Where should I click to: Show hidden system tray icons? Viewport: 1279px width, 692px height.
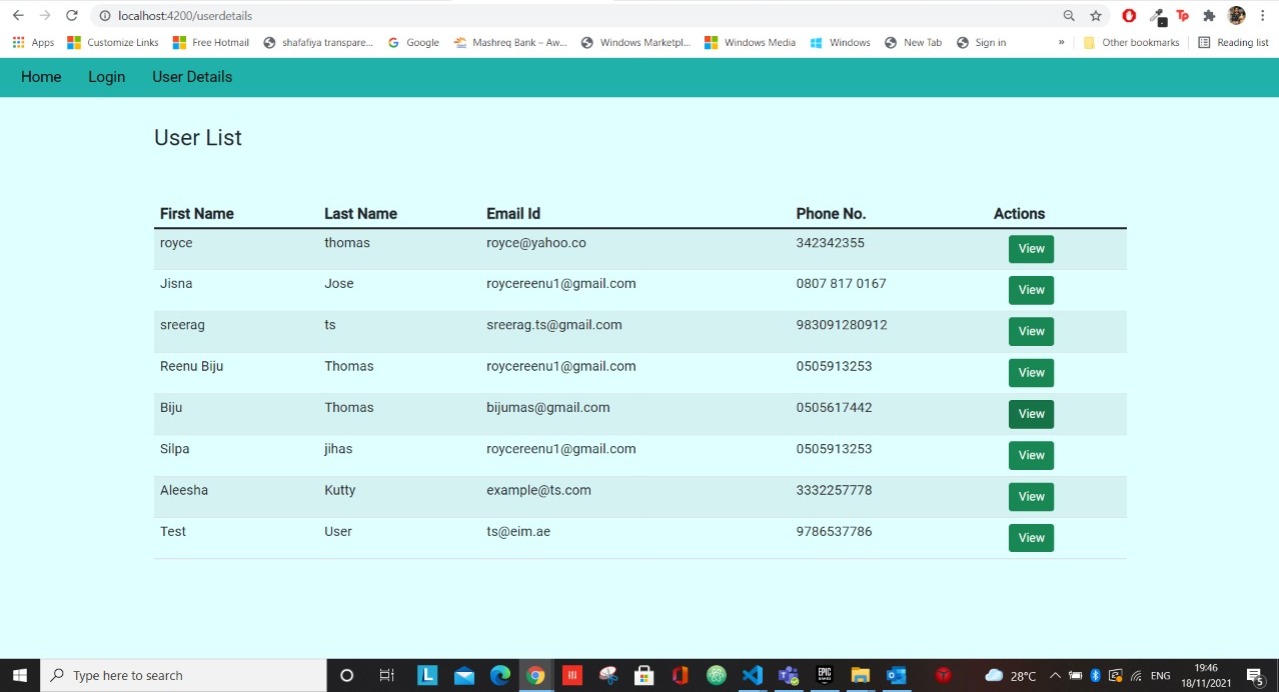pos(1053,675)
